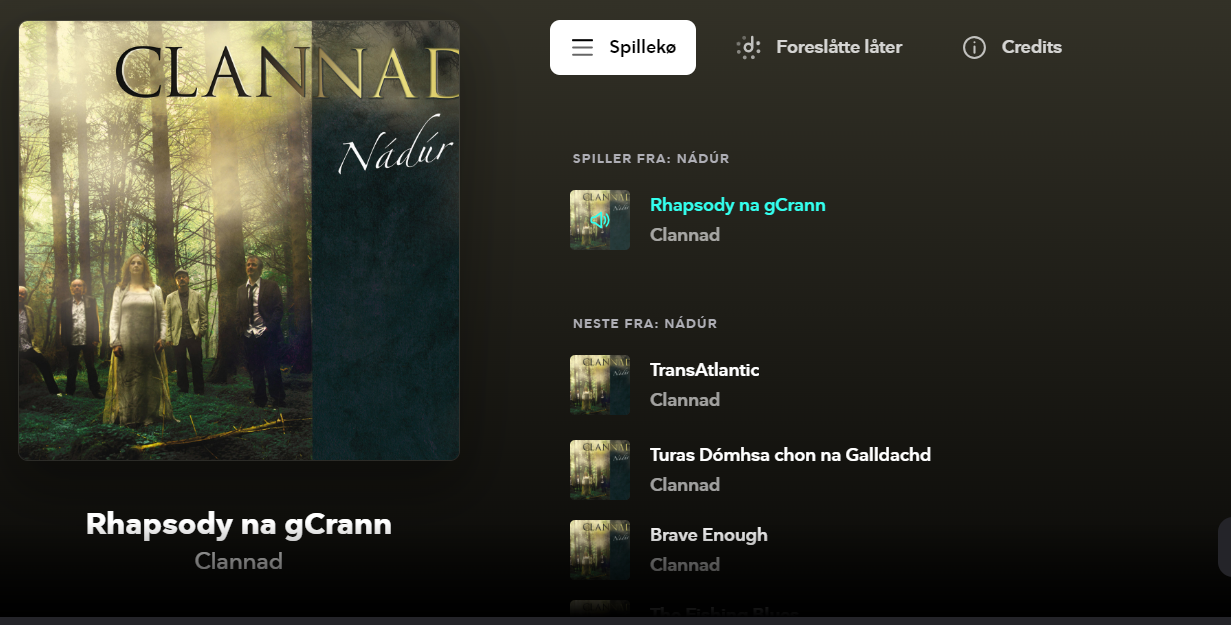Click Rhapsody na gCrann title in queue

coord(738,205)
